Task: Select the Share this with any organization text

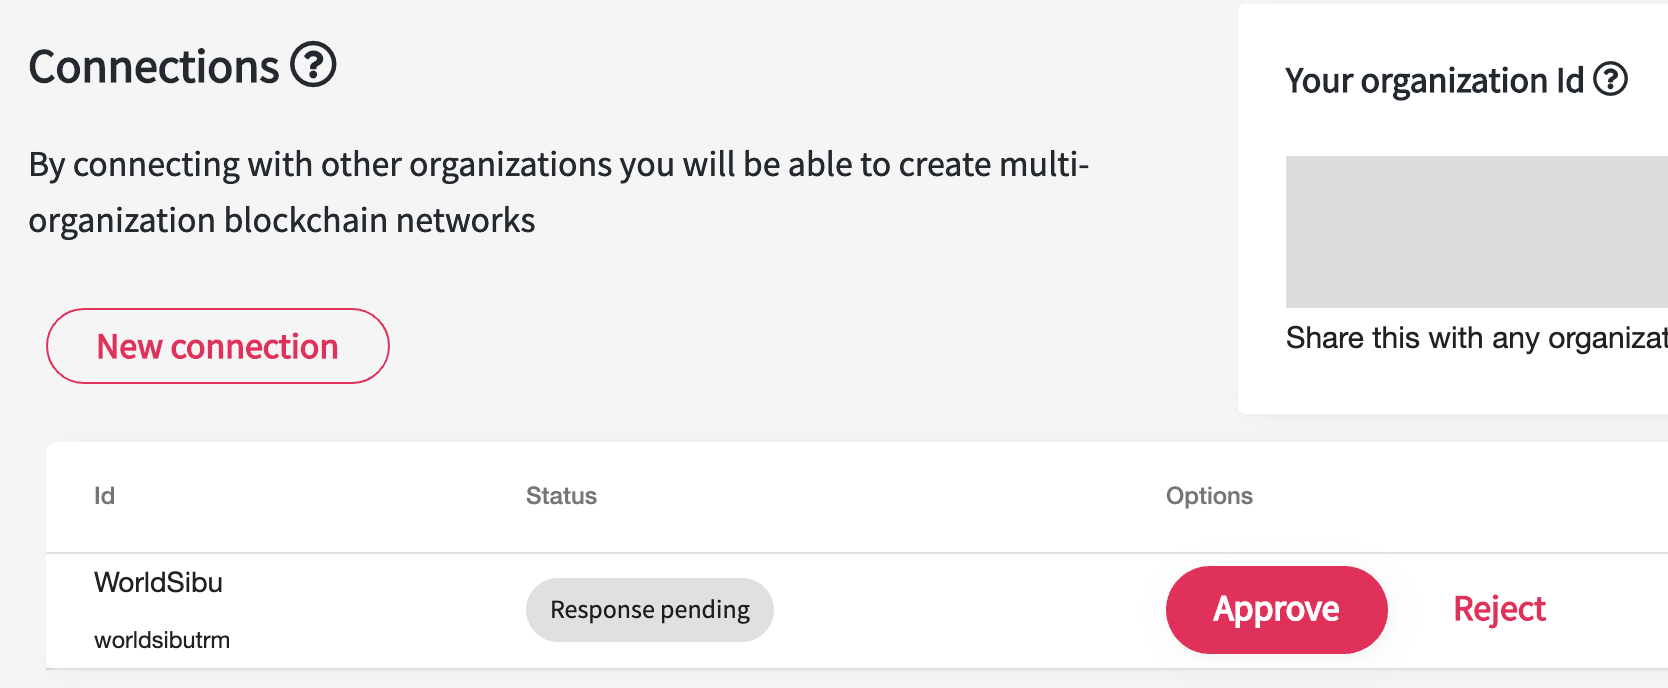Action: click(1477, 338)
